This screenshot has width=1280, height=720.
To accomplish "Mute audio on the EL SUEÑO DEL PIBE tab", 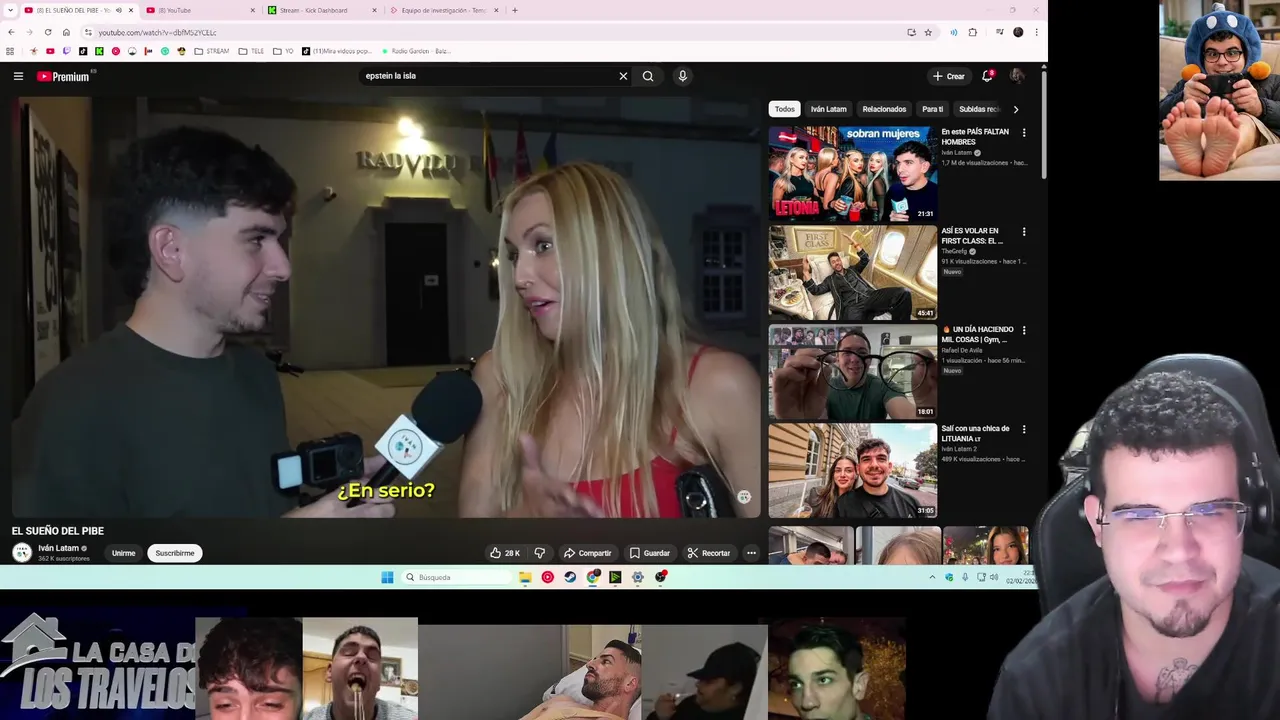I will pyautogui.click(x=118, y=10).
